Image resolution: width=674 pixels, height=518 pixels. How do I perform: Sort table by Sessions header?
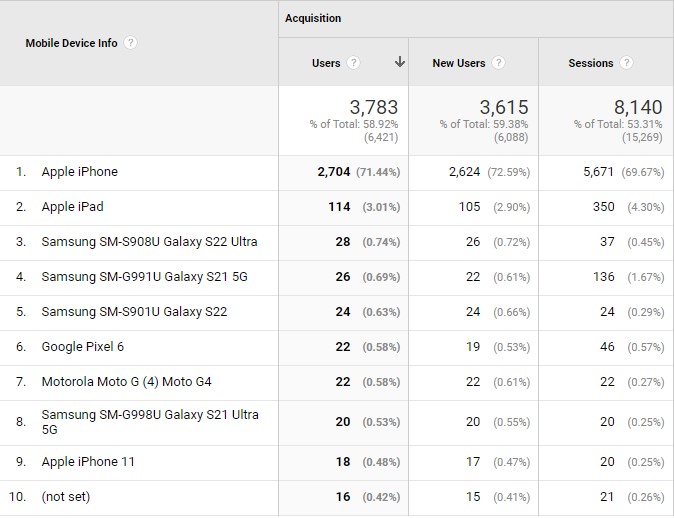pyautogui.click(x=591, y=63)
